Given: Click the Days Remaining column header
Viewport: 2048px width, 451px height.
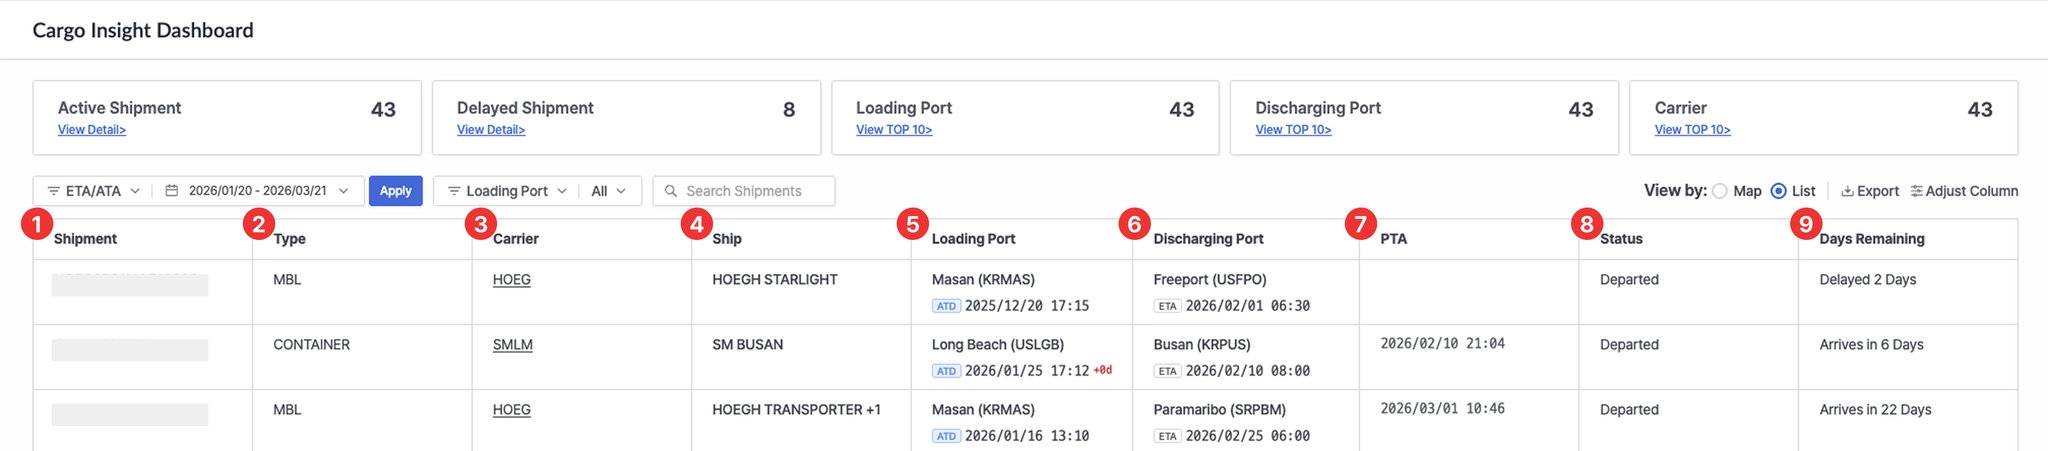Looking at the screenshot, I should click(1871, 239).
